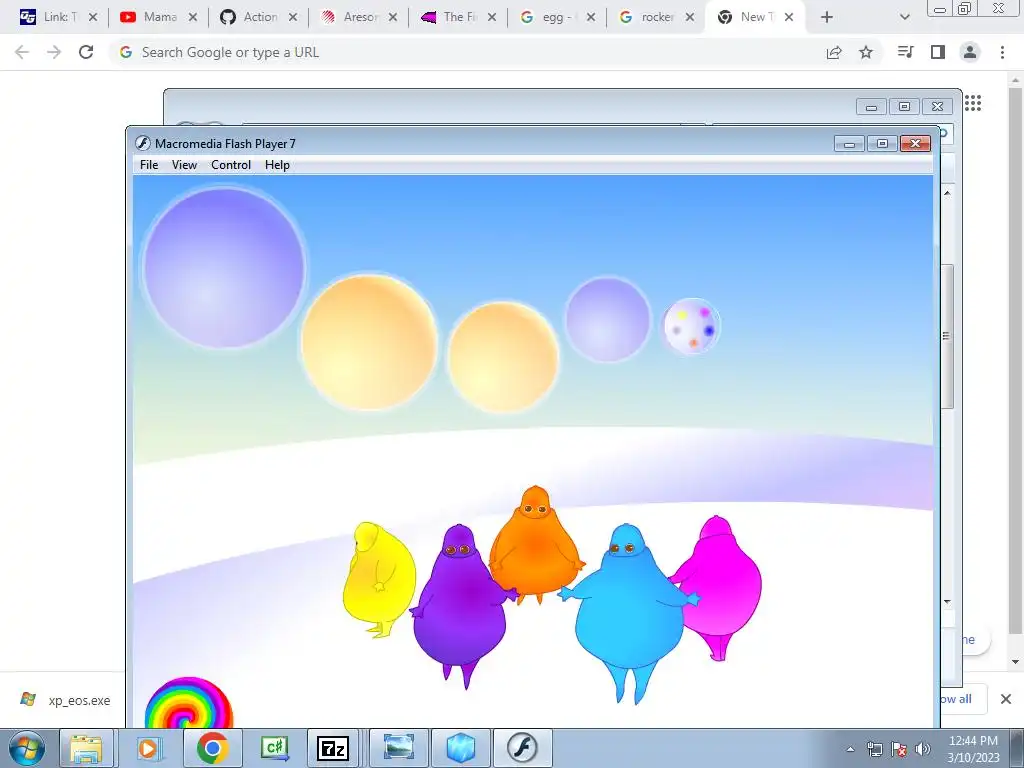Open the blue cube taskbar application
This screenshot has height=768, width=1024.
[460, 748]
